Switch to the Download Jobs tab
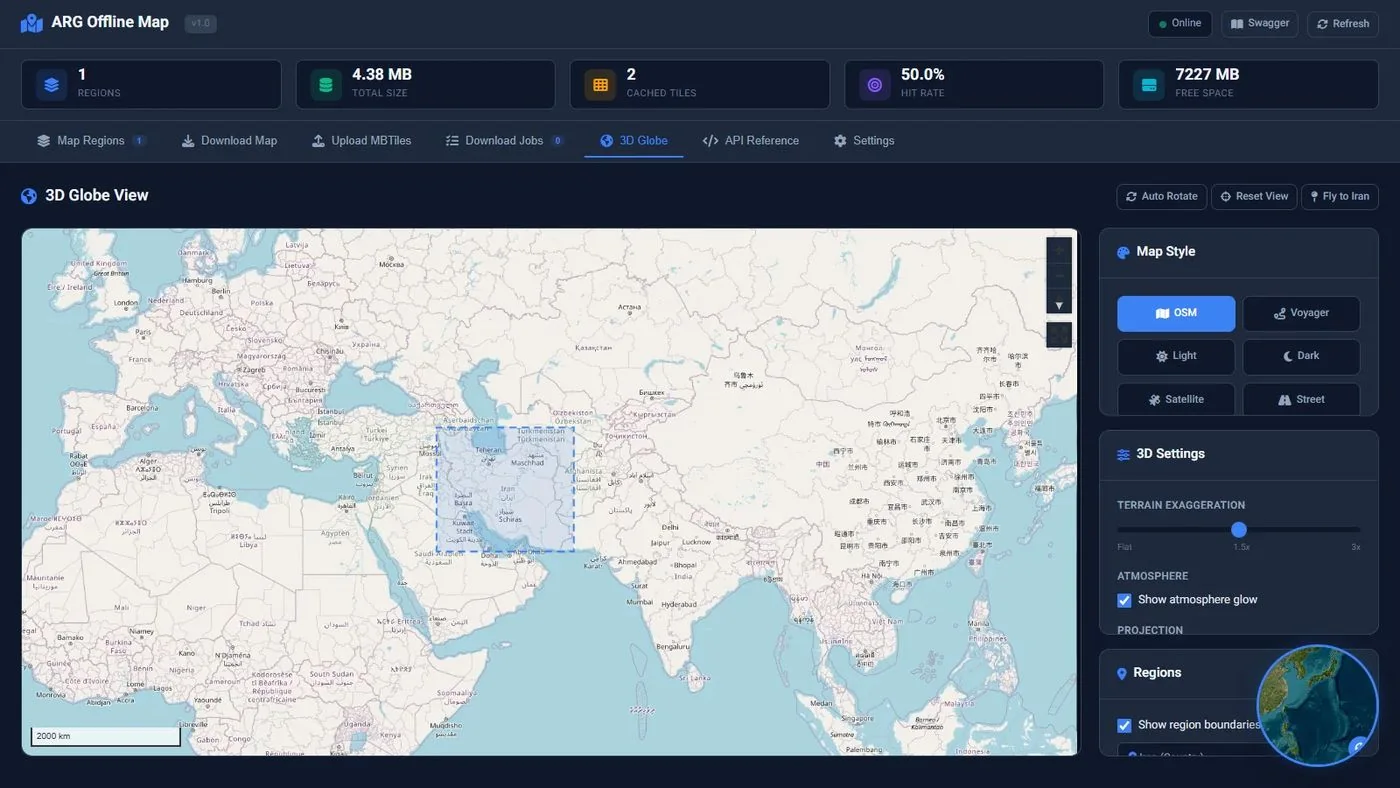The image size is (1400, 788). 505,141
